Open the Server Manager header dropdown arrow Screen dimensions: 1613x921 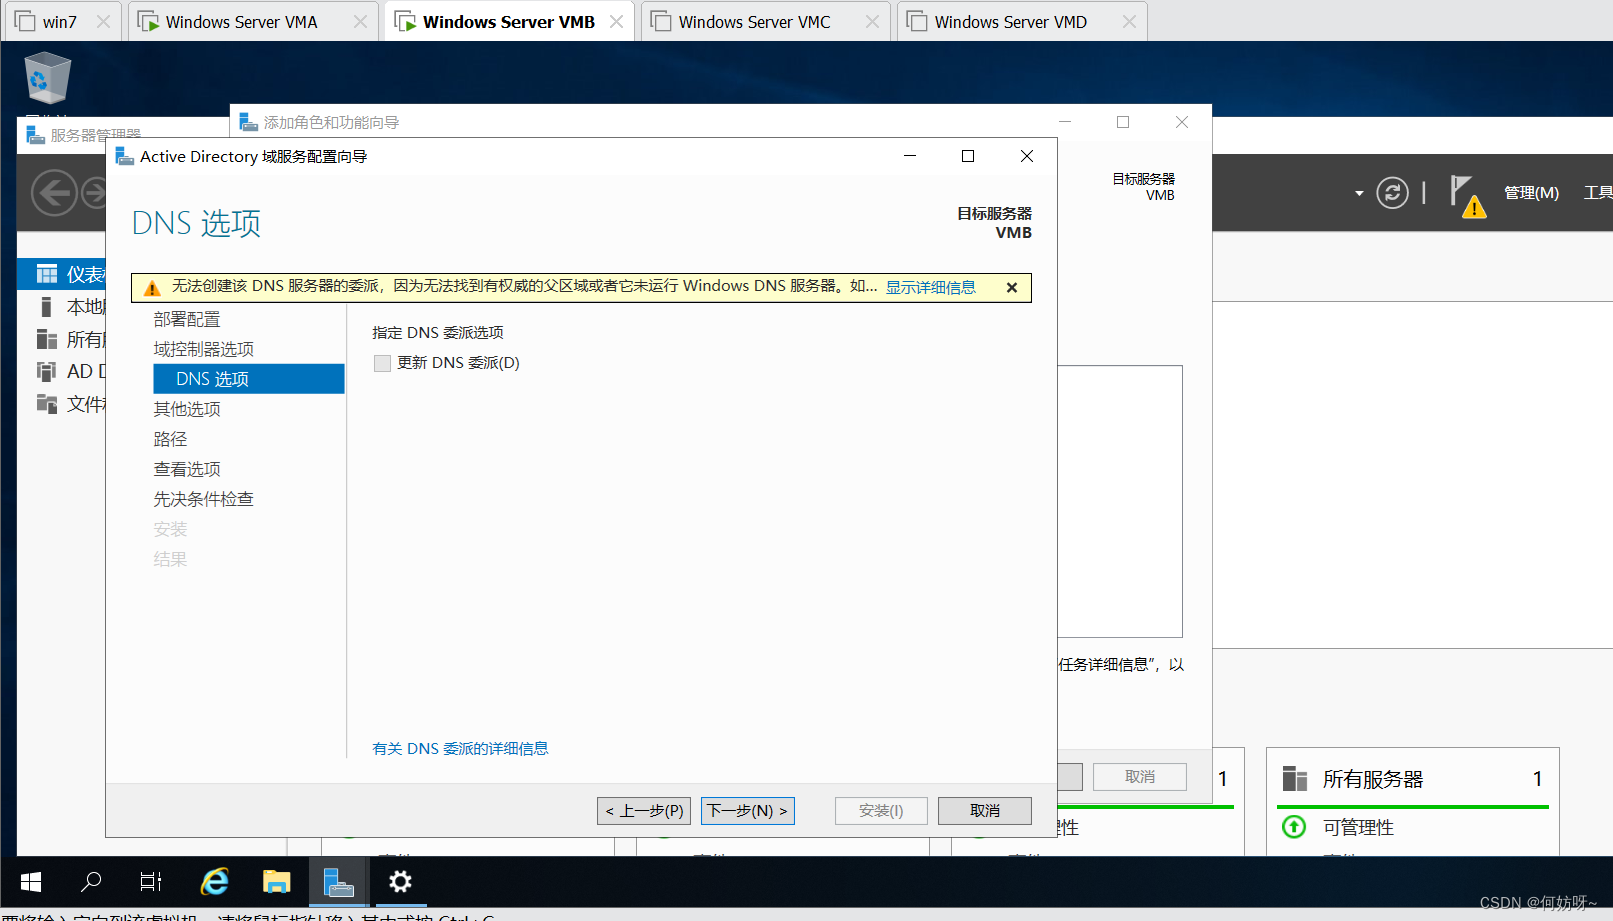[x=1359, y=193]
